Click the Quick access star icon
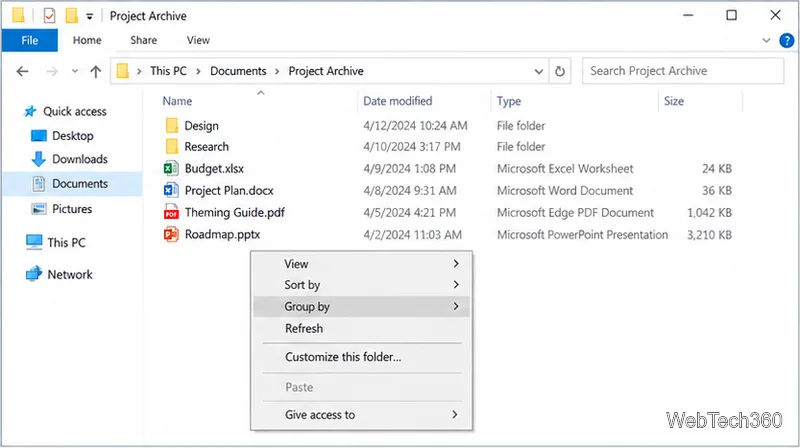The image size is (800, 448). pyautogui.click(x=30, y=111)
